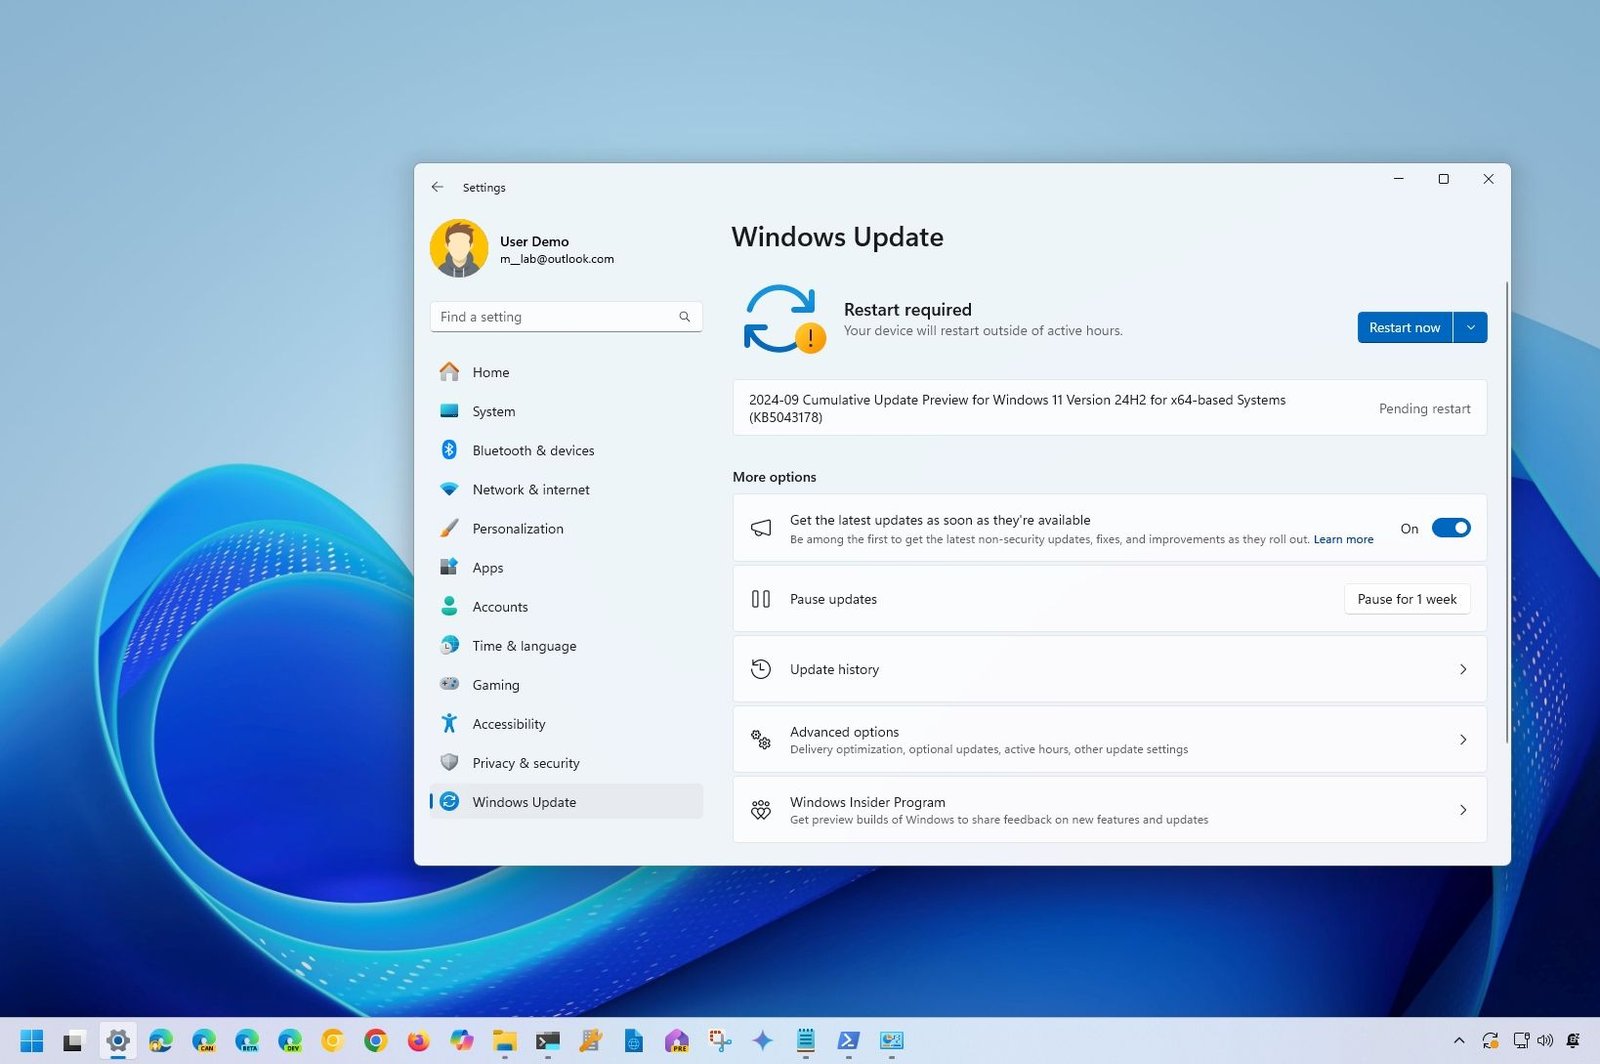Expand Advanced options with its chevron
This screenshot has height=1064, width=1600.
coord(1463,740)
